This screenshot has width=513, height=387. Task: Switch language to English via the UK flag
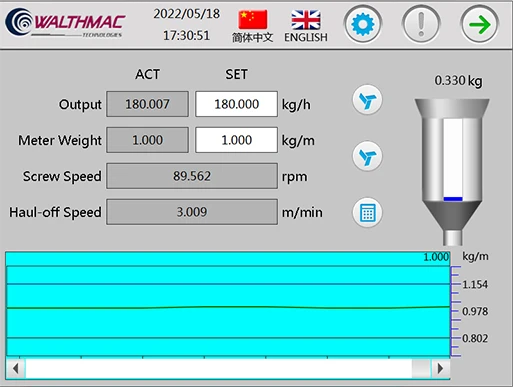(306, 20)
